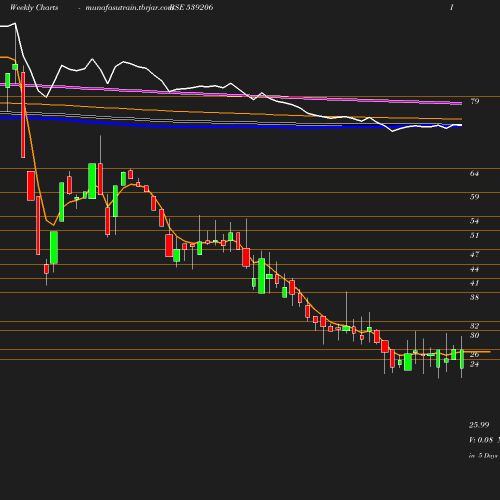The width and height of the screenshot is (500, 500).
Task: Click the price label "59"
Action: [475, 197]
